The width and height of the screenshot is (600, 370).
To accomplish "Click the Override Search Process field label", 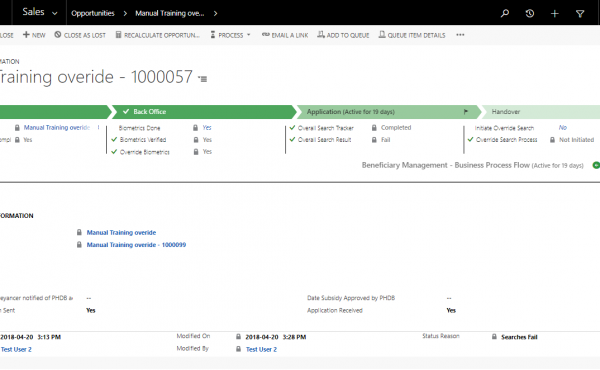I will click(507, 140).
